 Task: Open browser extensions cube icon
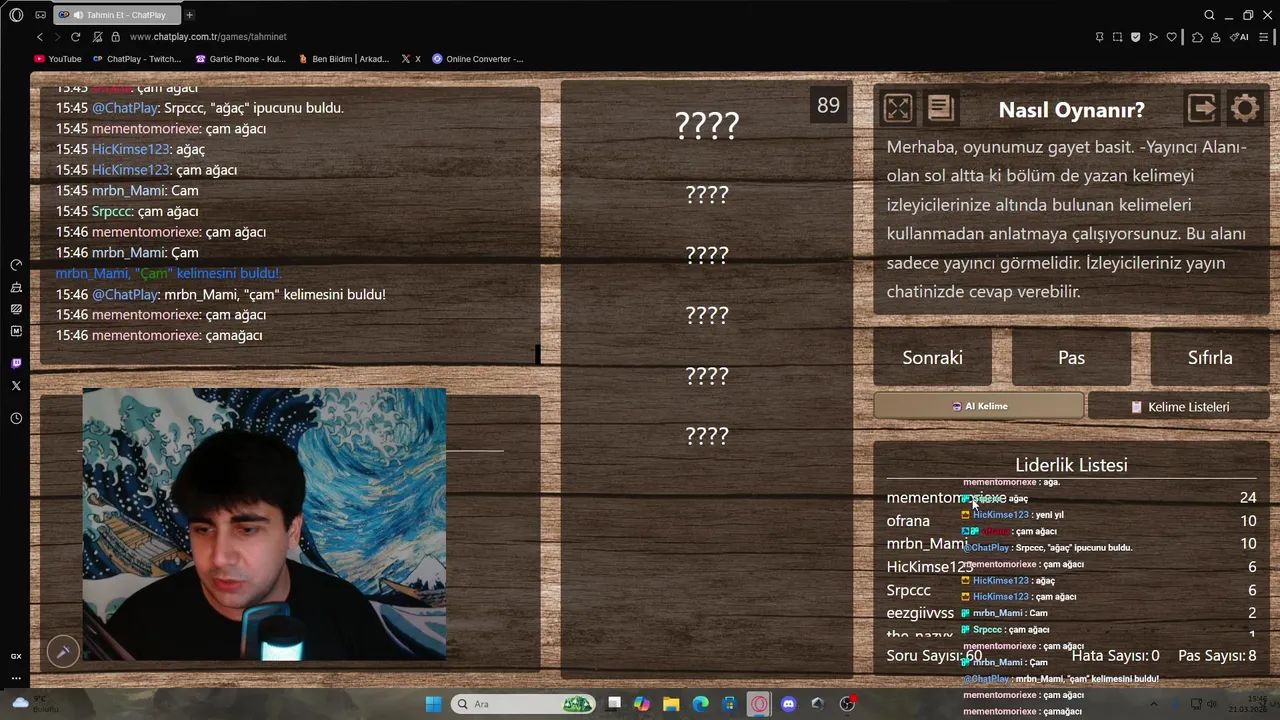point(1197,37)
